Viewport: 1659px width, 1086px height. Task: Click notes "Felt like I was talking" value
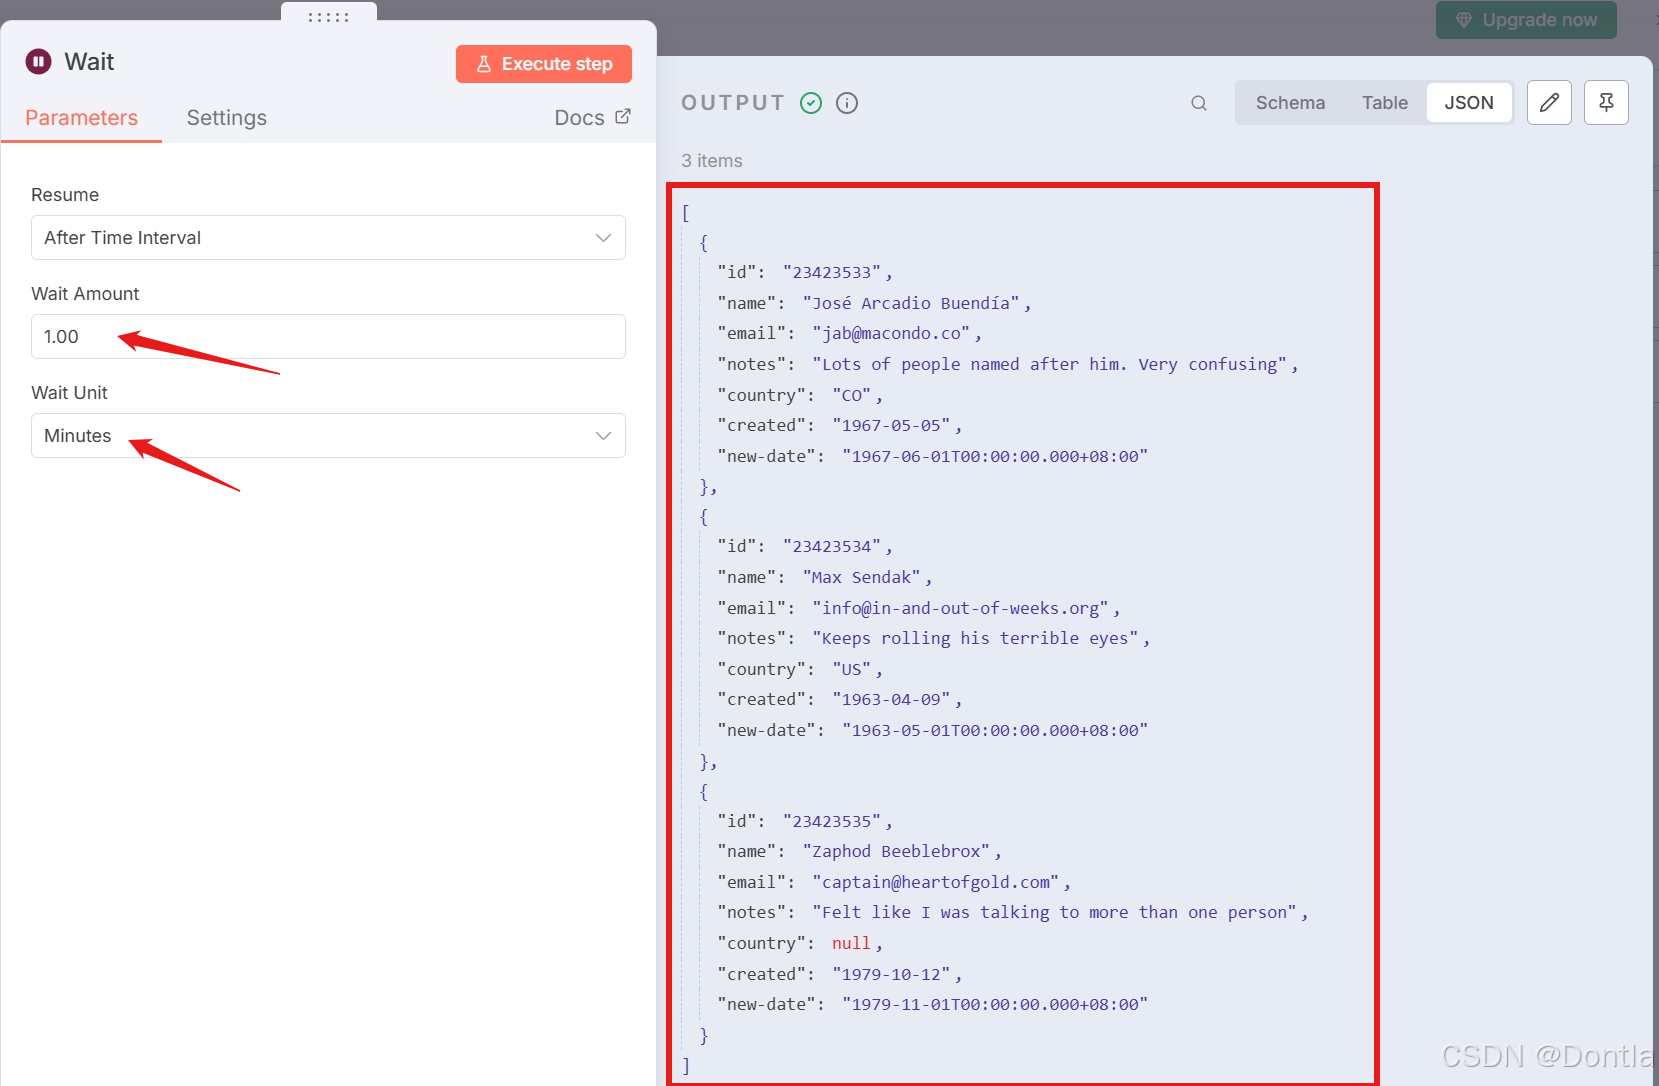pyautogui.click(x=1055, y=913)
